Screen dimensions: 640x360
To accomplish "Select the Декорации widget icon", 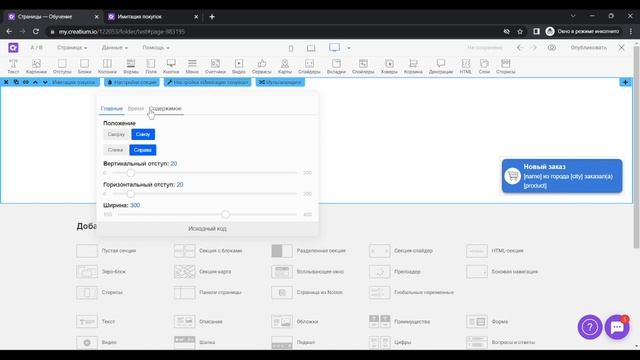I will (x=441, y=66).
